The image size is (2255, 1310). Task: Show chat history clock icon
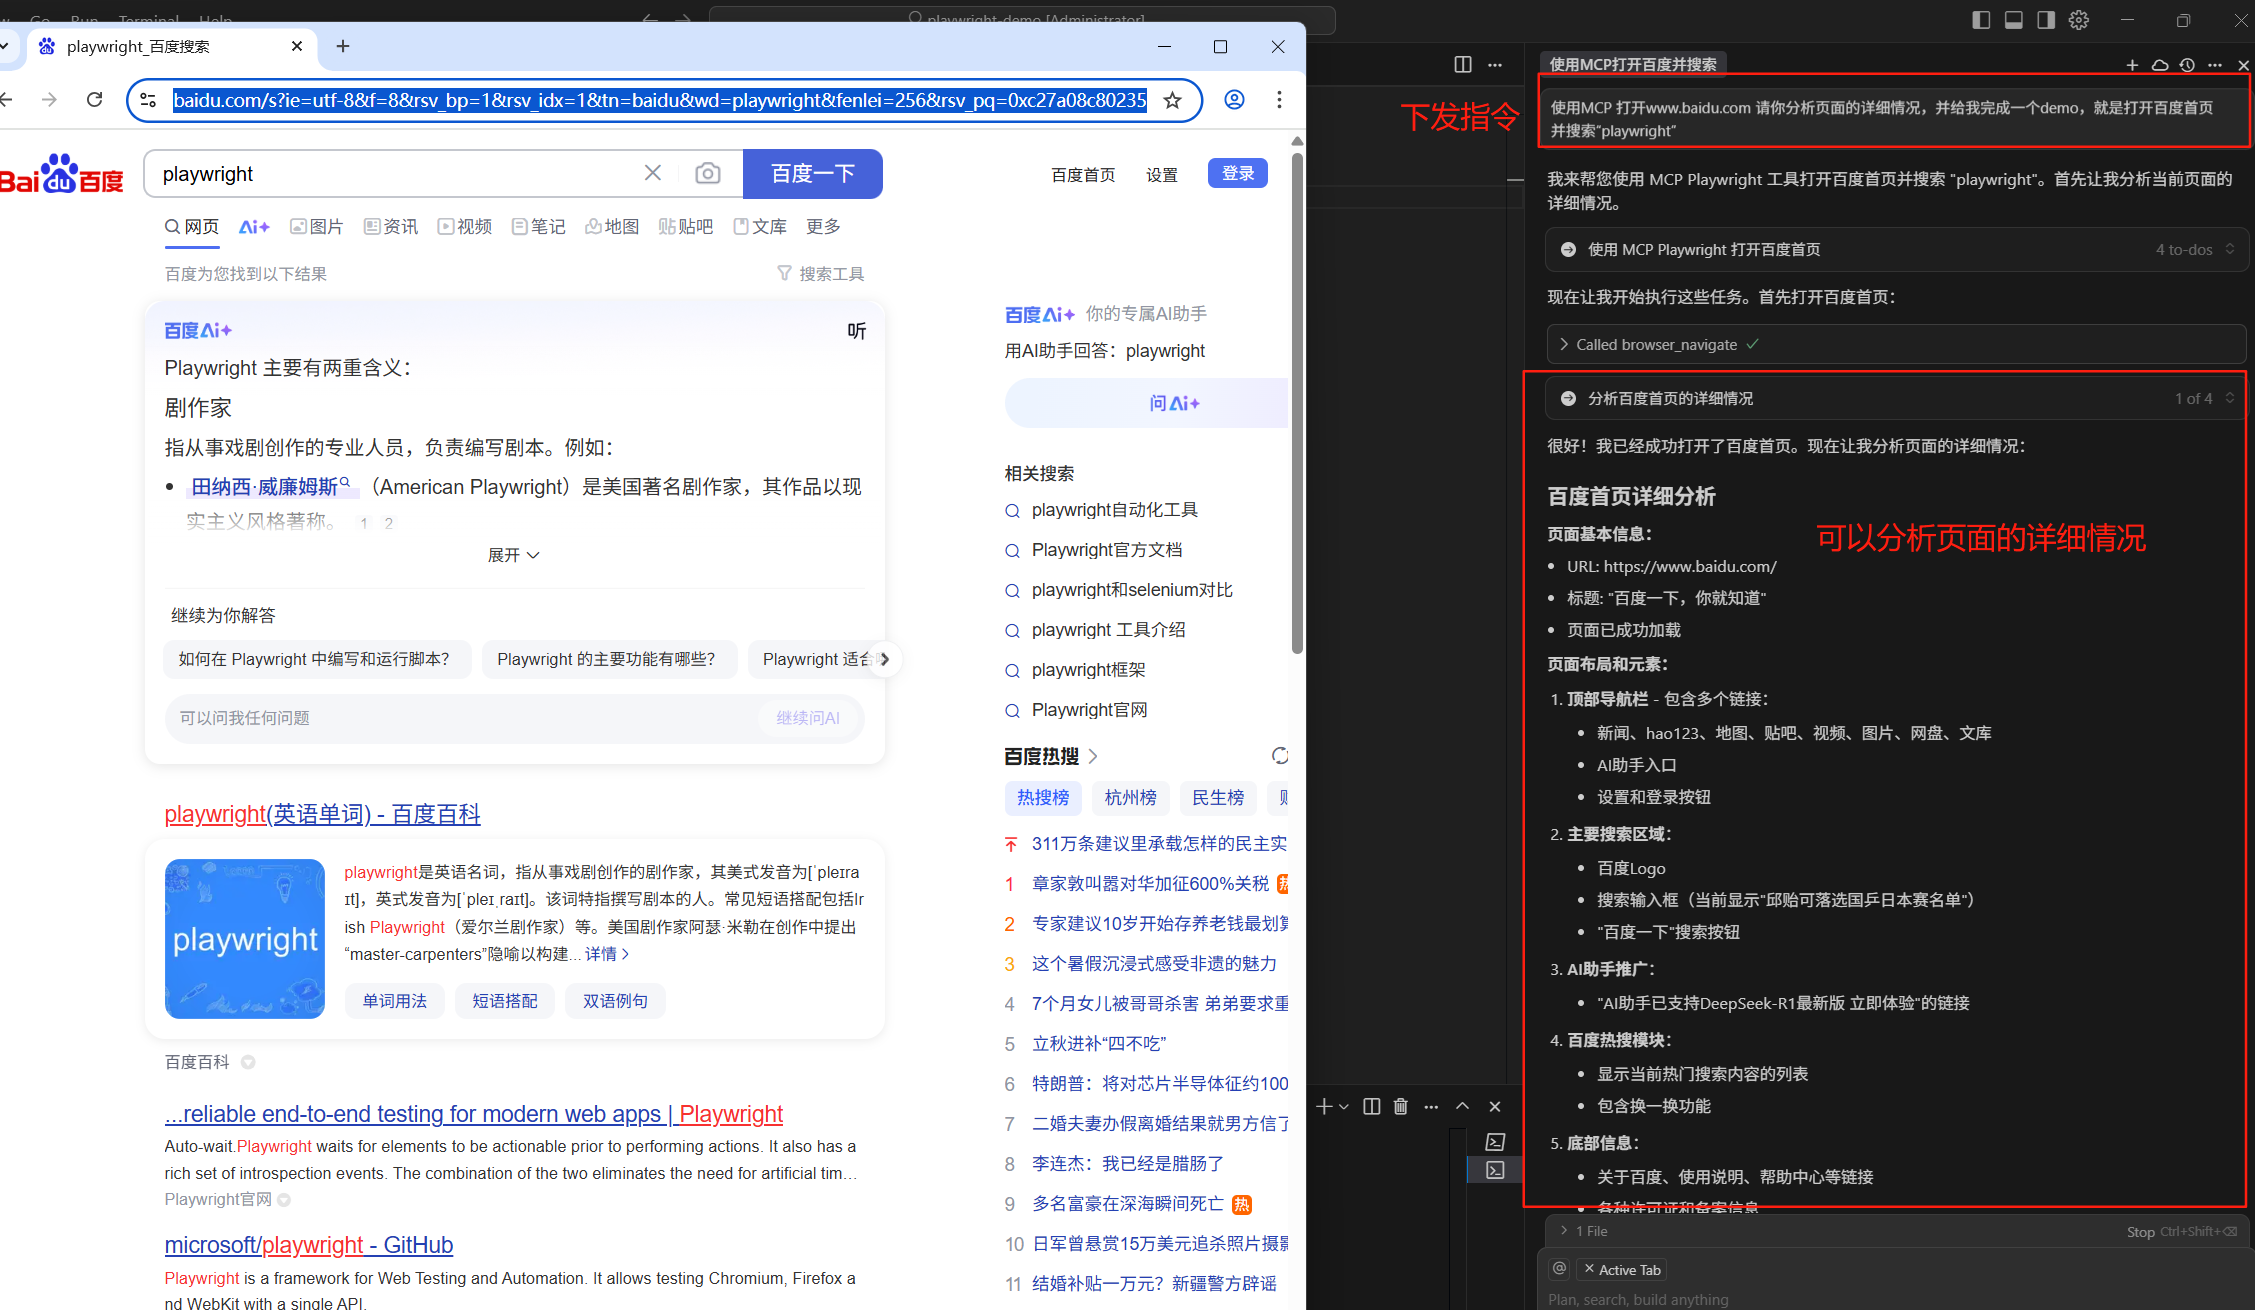2188,65
